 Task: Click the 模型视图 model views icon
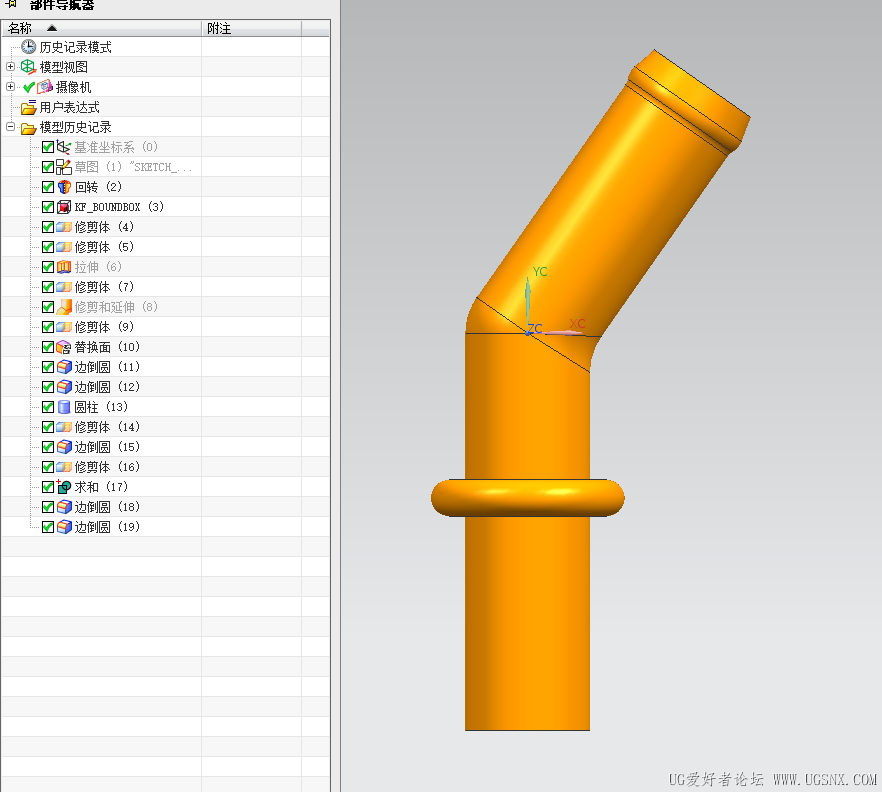(28, 67)
